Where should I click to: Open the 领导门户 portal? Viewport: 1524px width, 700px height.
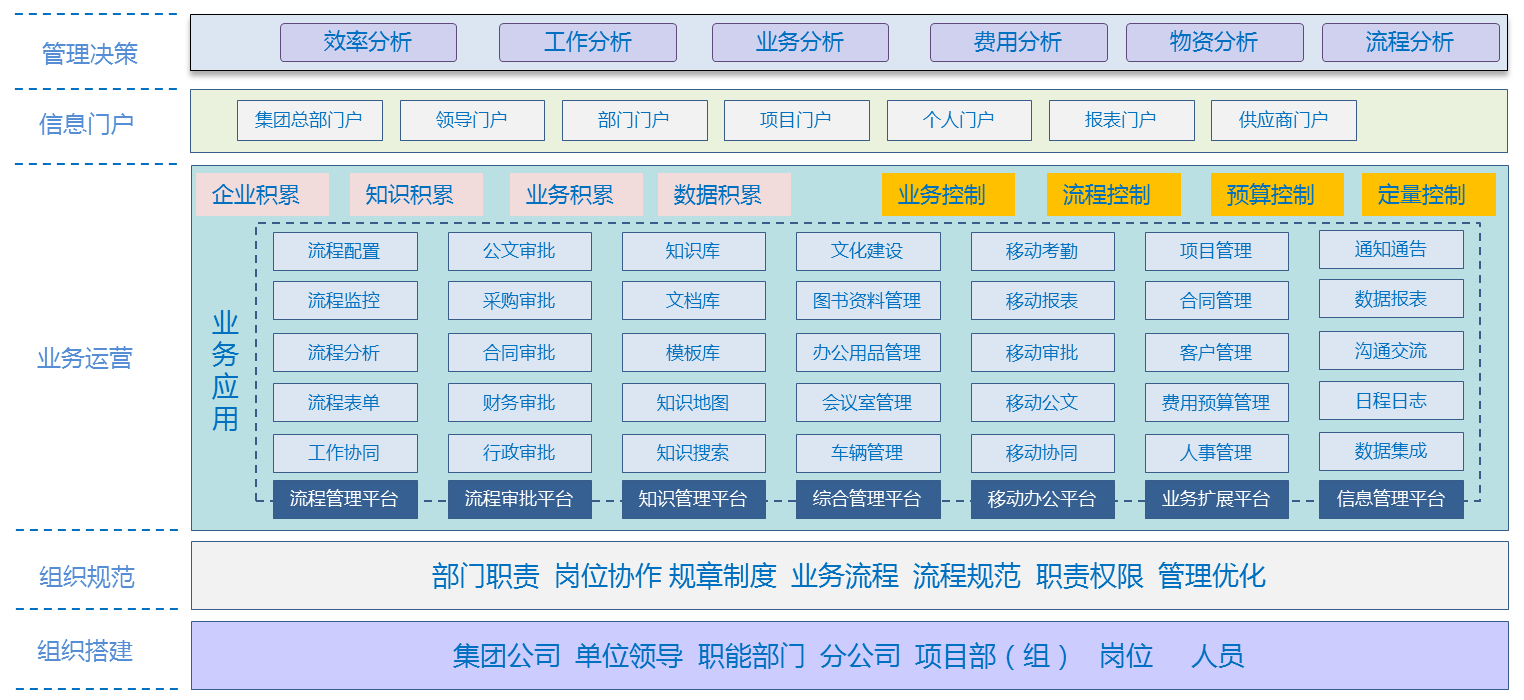click(472, 120)
